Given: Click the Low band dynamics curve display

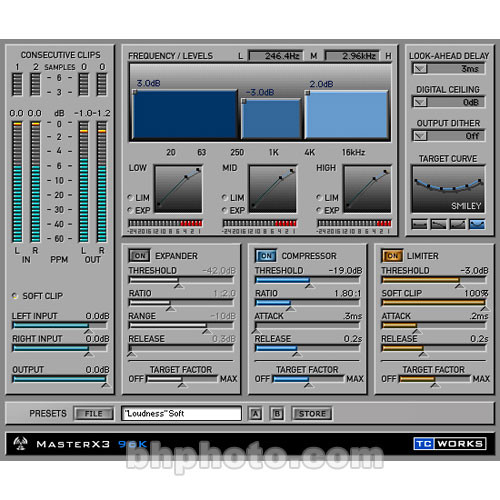Looking at the screenshot, I should coord(178,189).
